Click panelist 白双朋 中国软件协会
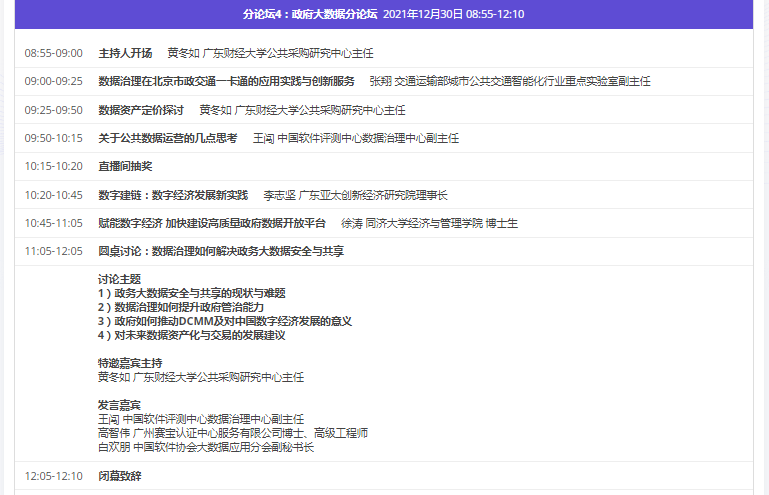Viewport: 769px width, 495px height. click(x=205, y=447)
